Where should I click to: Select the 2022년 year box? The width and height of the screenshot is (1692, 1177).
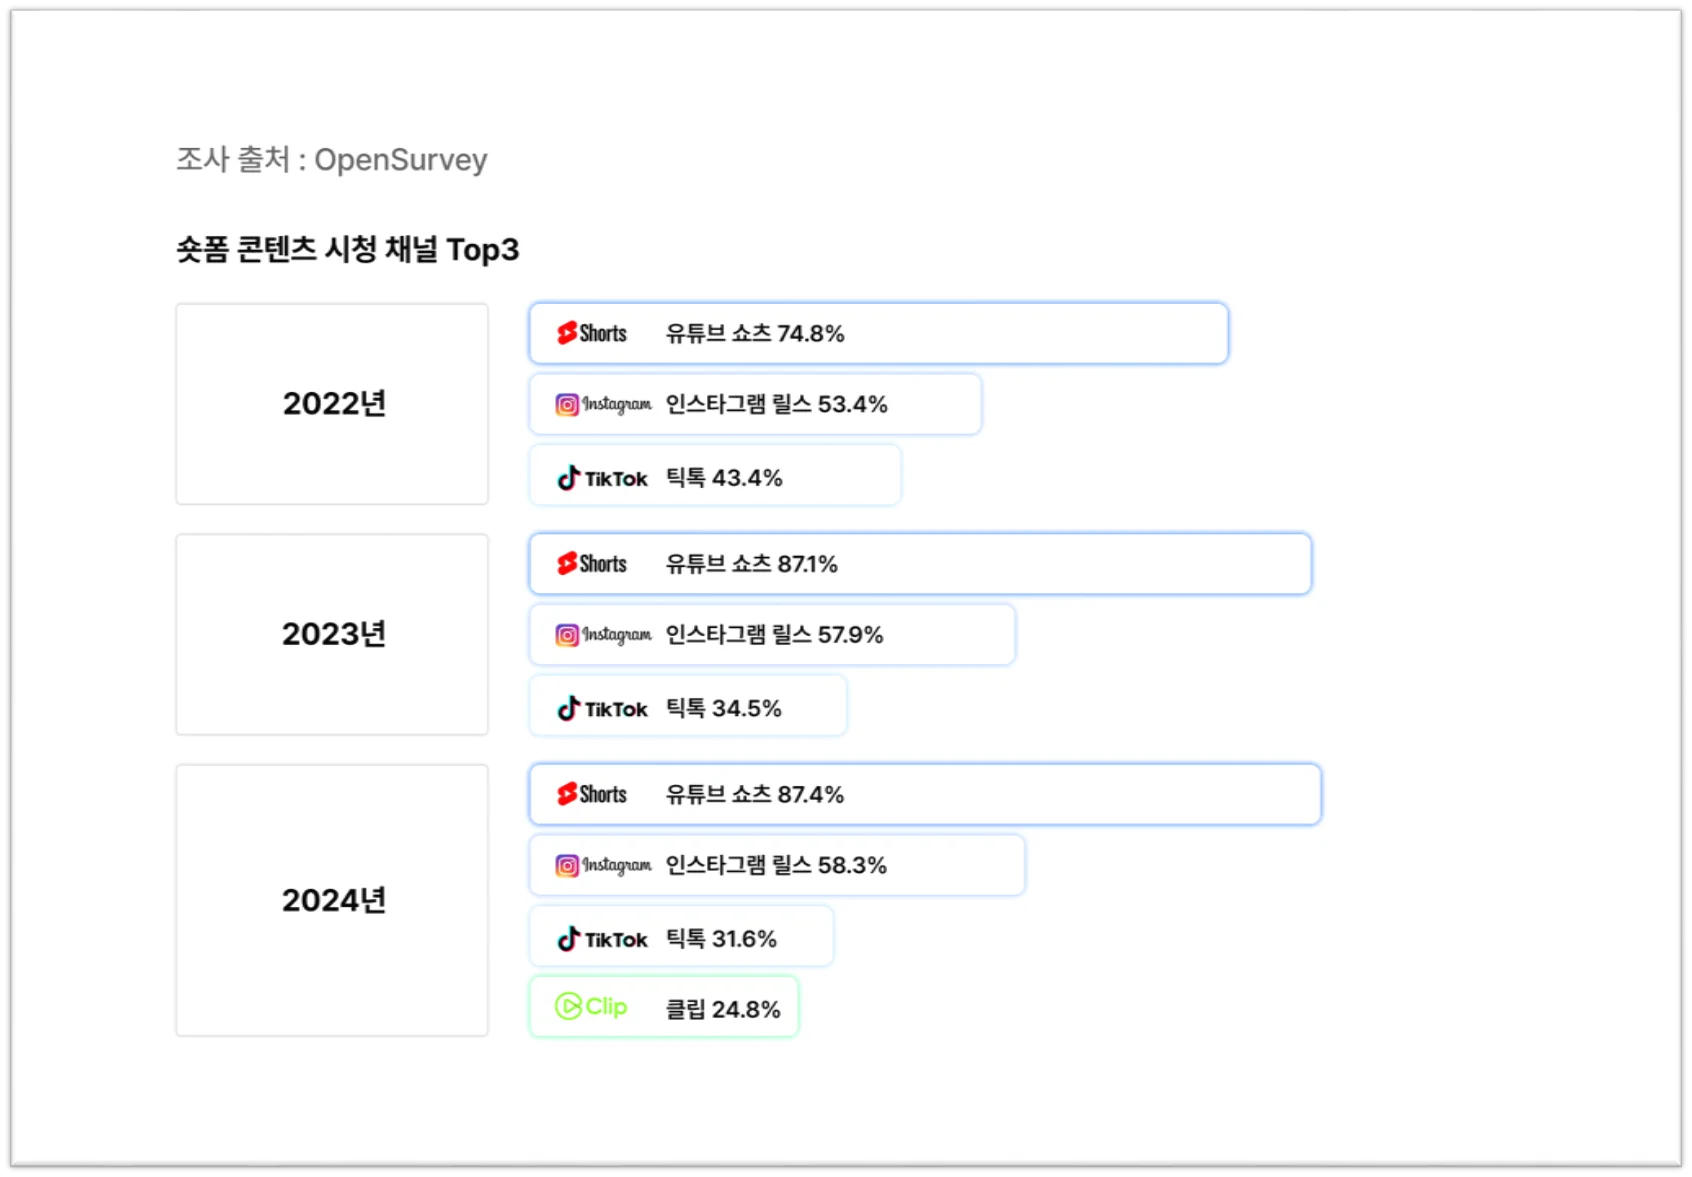(332, 404)
